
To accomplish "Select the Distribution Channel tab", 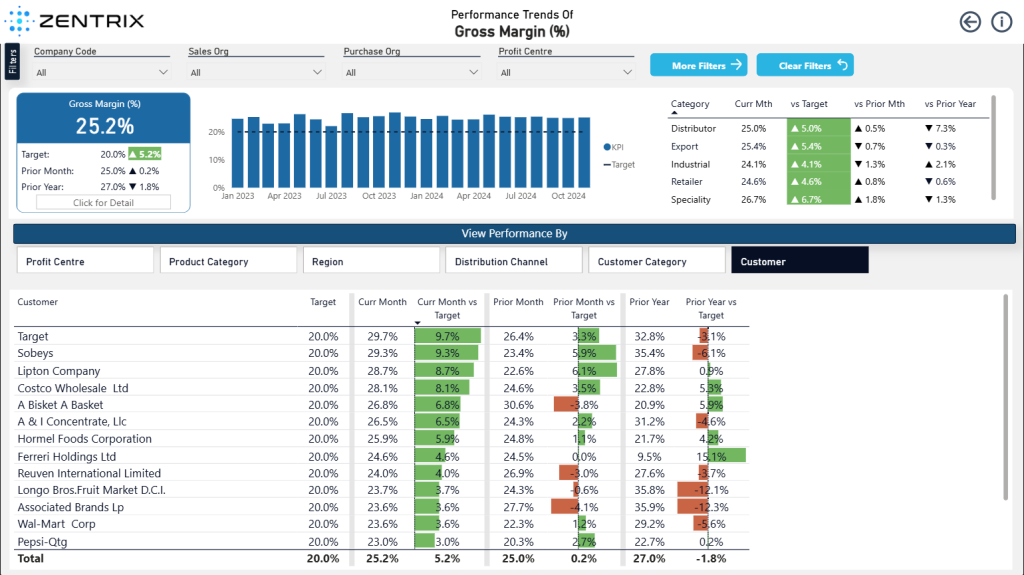I will click(514, 261).
